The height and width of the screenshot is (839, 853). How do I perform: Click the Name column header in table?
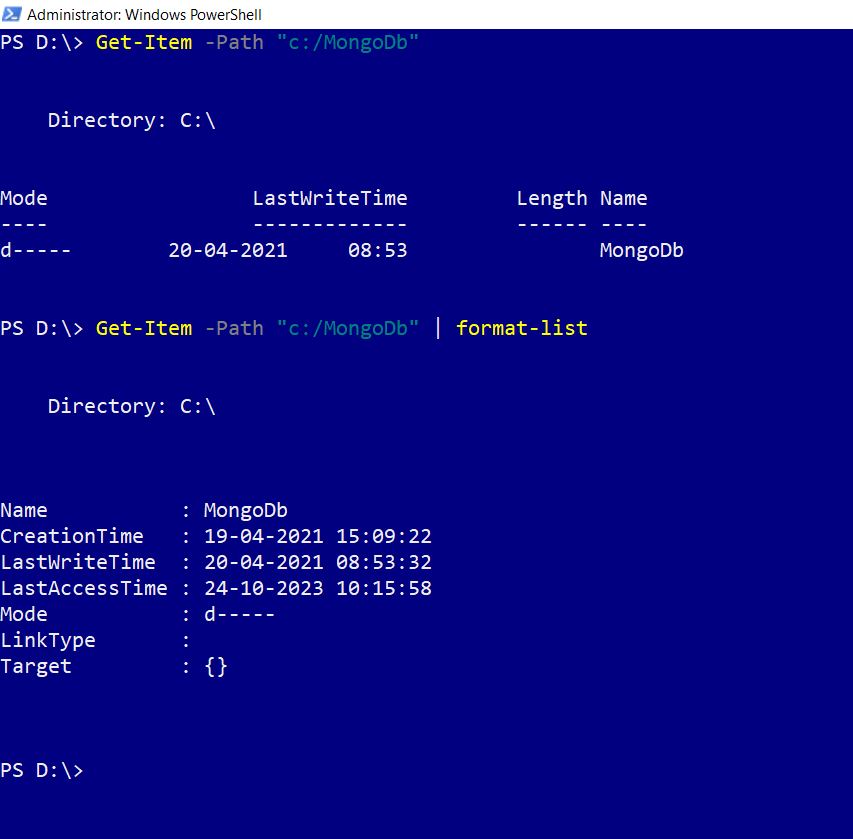(x=623, y=198)
